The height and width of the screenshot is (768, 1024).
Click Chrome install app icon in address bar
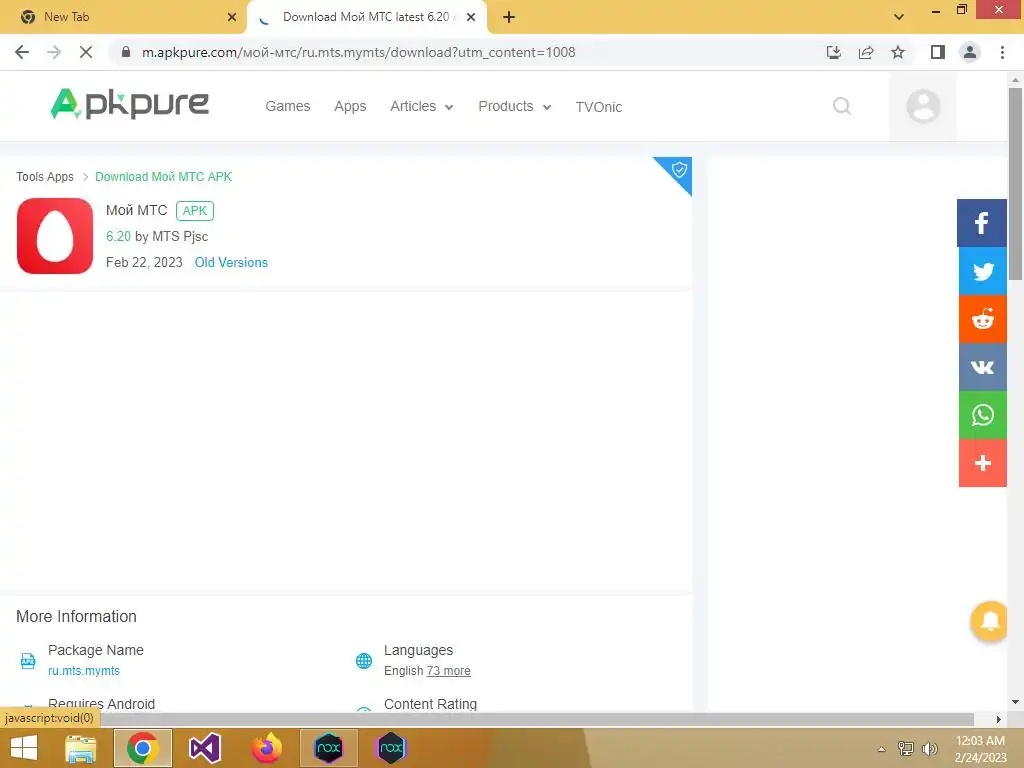tap(834, 52)
